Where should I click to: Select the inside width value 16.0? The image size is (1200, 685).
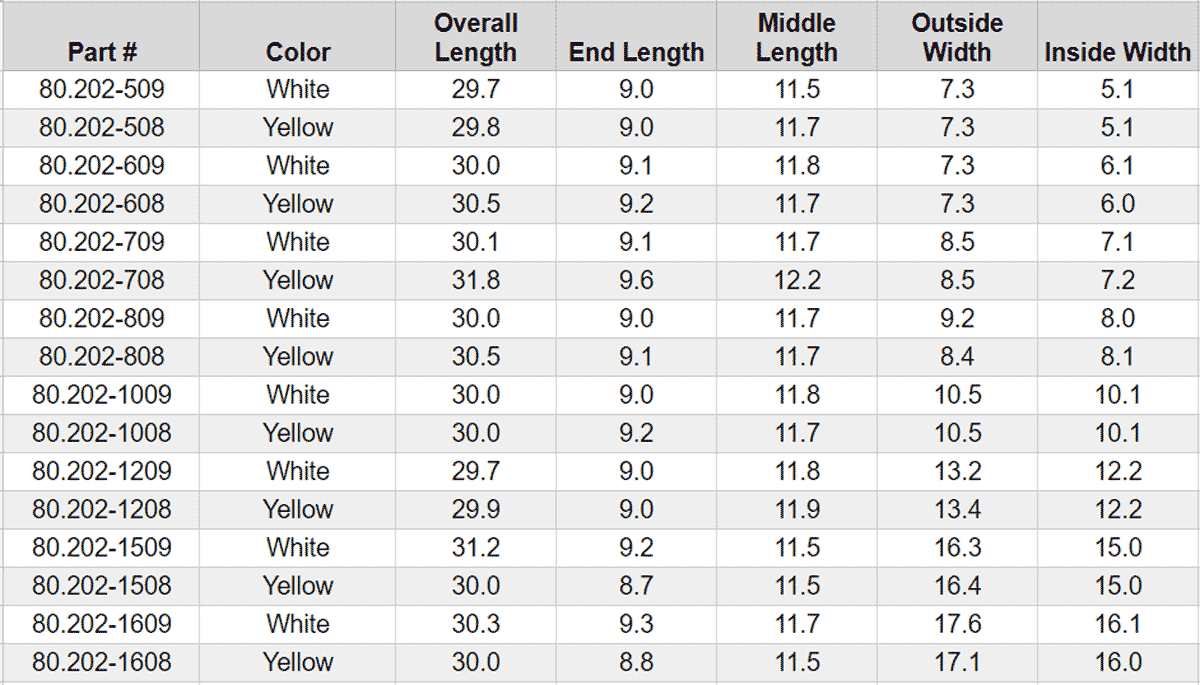pyautogui.click(x=1117, y=663)
